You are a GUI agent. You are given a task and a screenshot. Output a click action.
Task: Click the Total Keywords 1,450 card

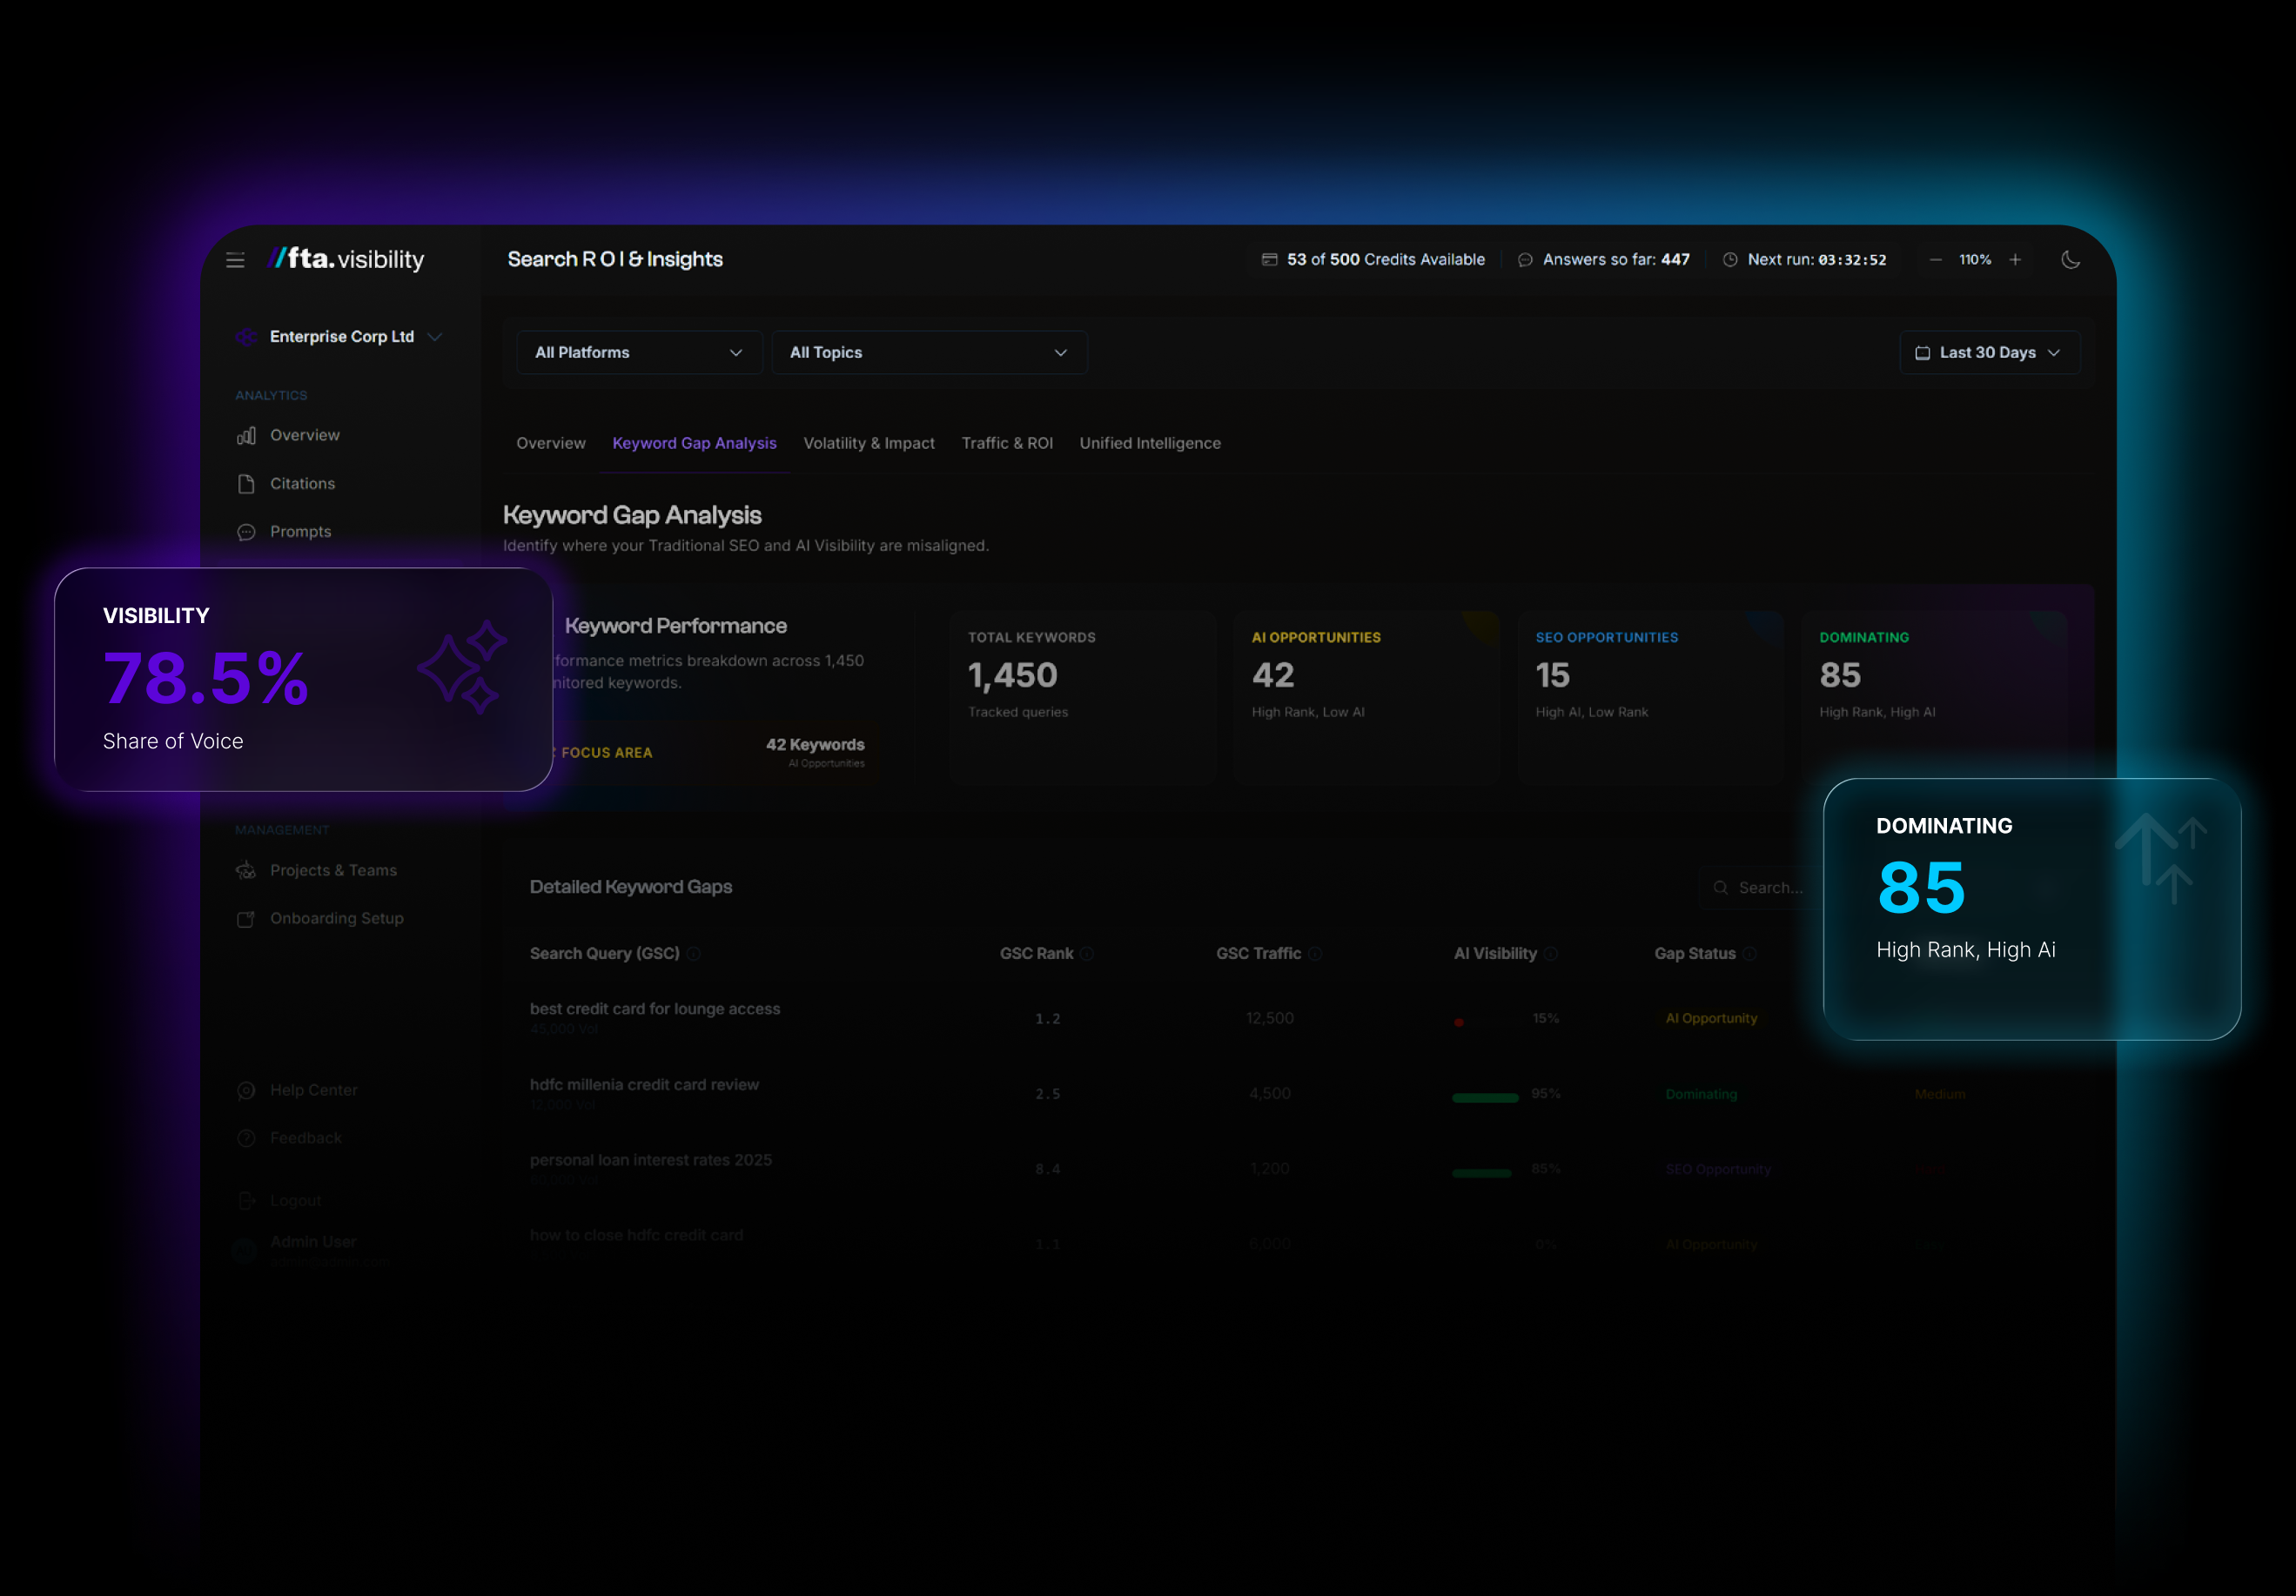click(1083, 697)
